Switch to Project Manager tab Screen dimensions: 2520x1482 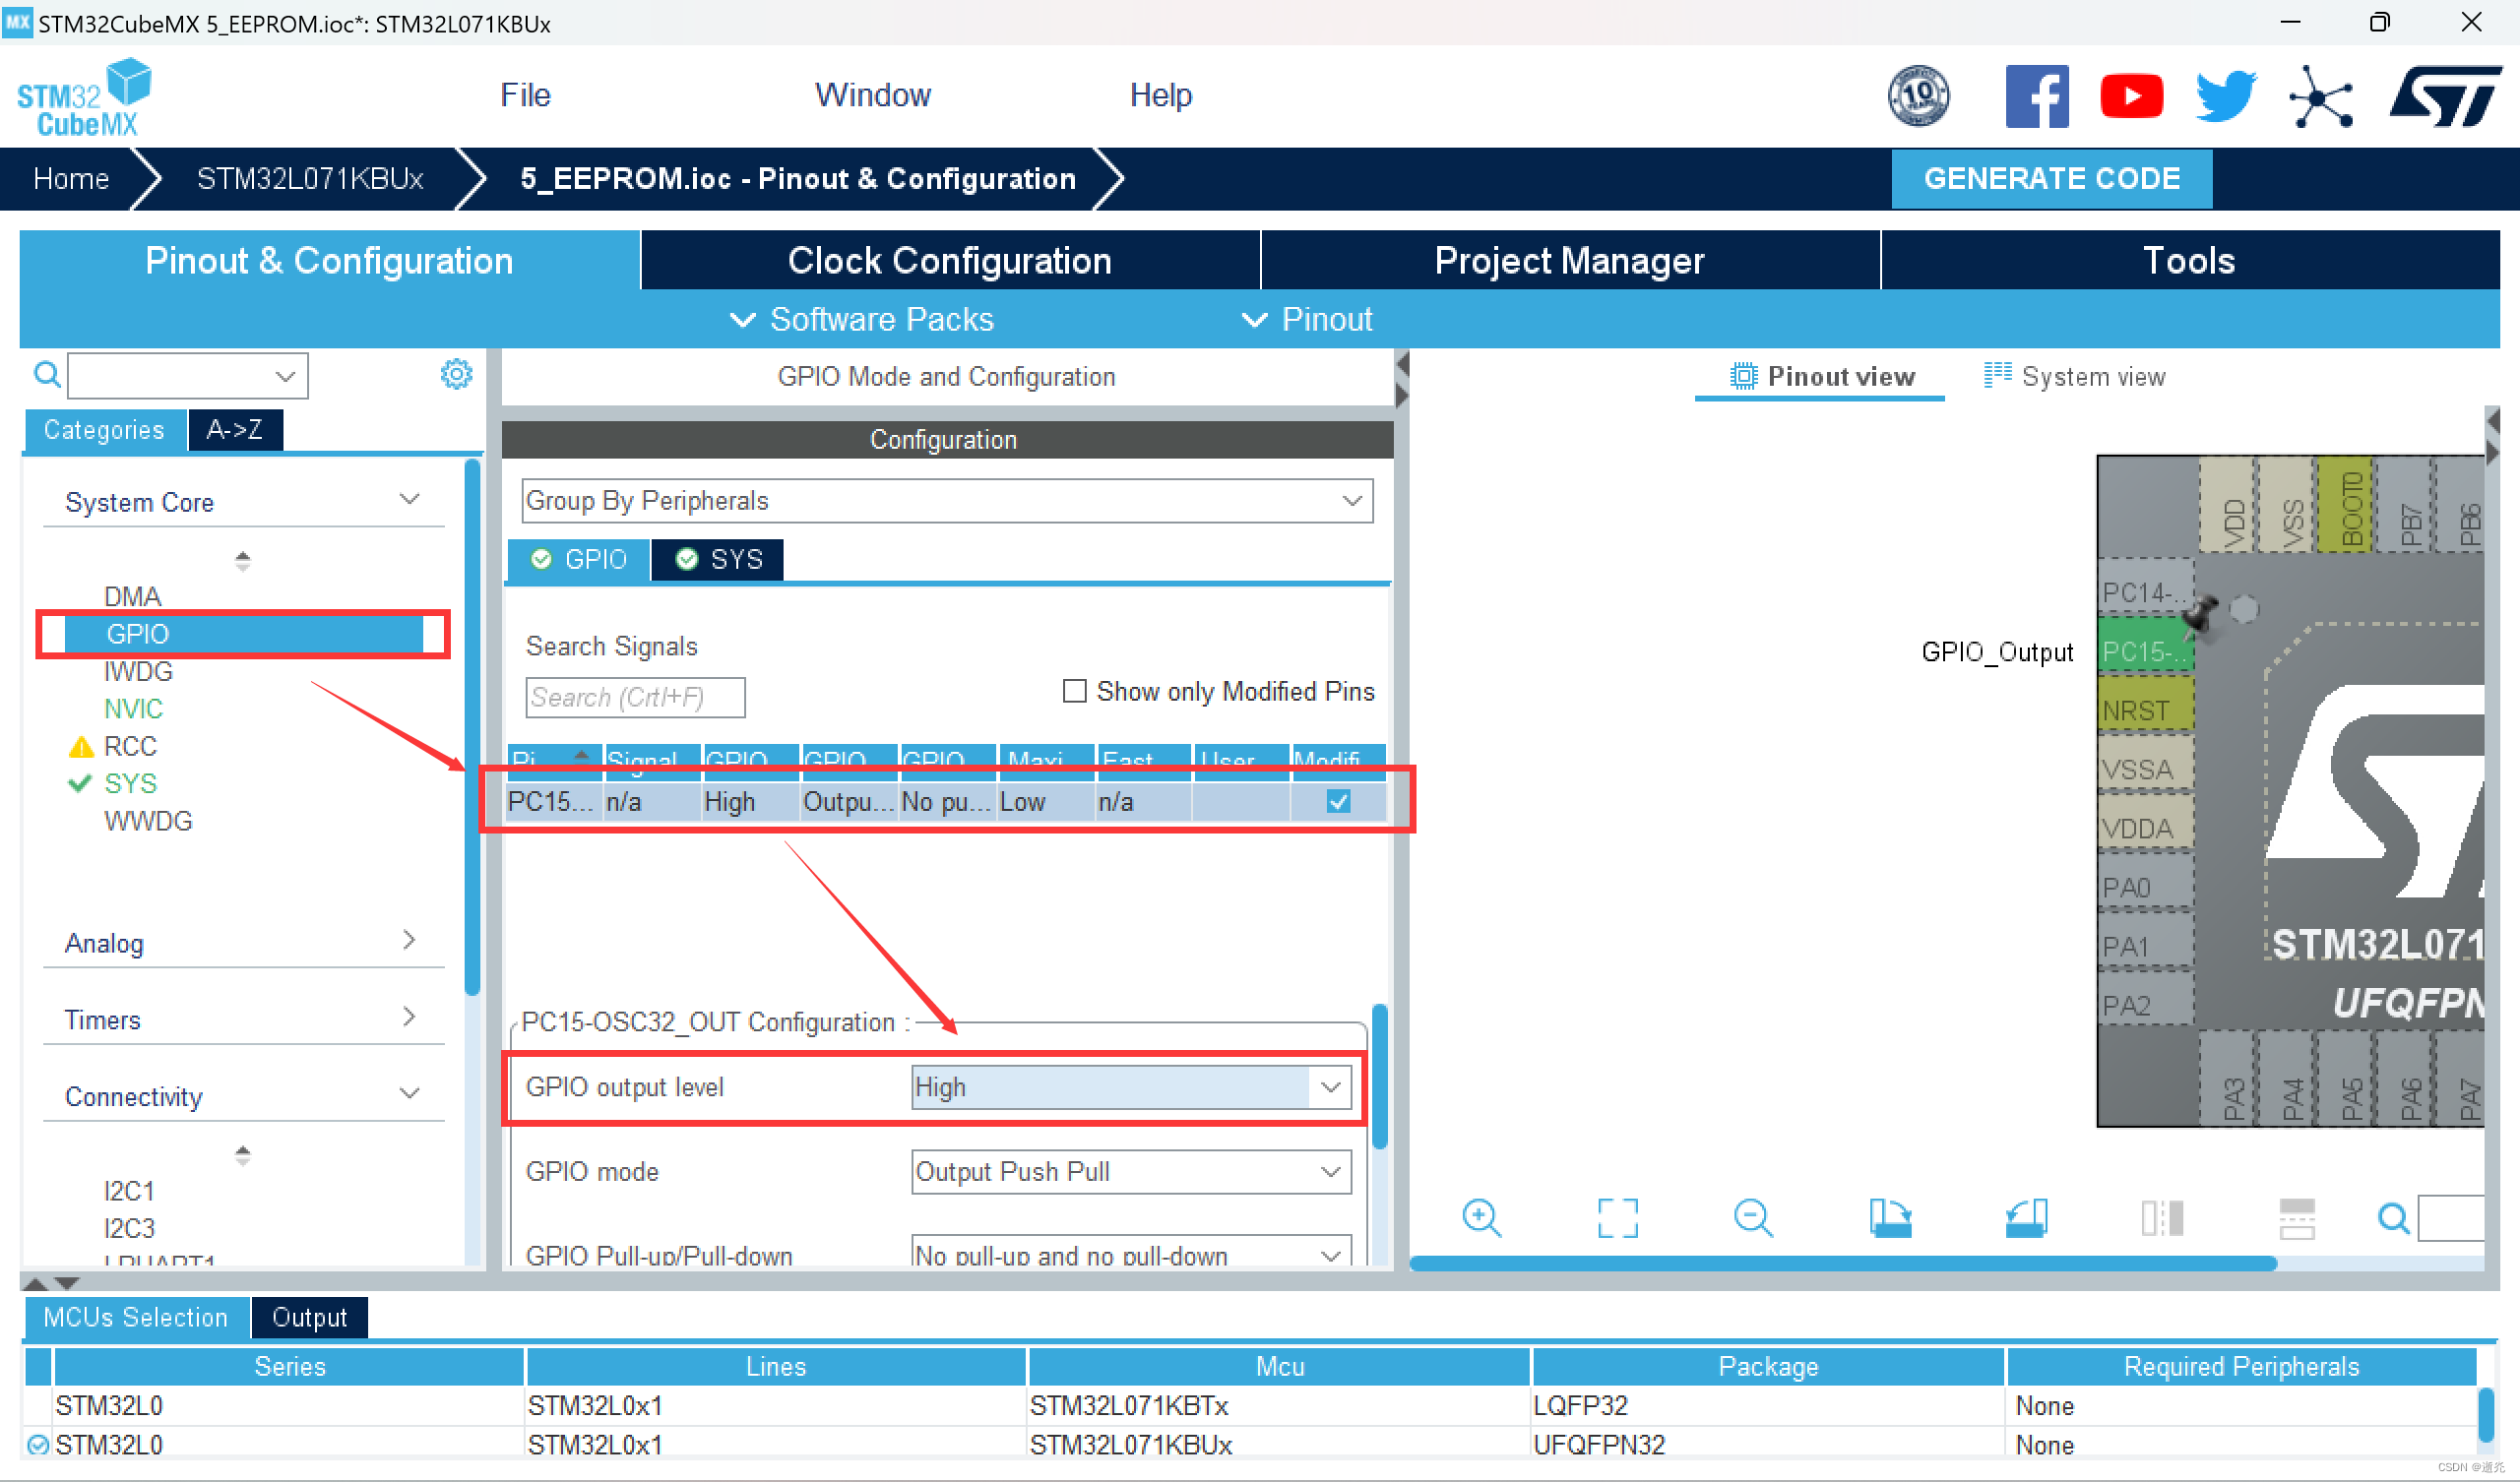pos(1569,260)
